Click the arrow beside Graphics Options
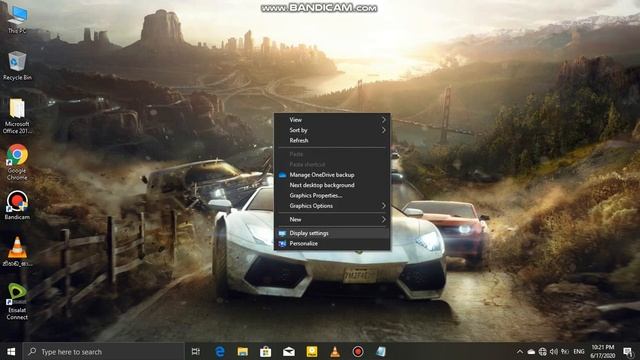 (x=384, y=206)
